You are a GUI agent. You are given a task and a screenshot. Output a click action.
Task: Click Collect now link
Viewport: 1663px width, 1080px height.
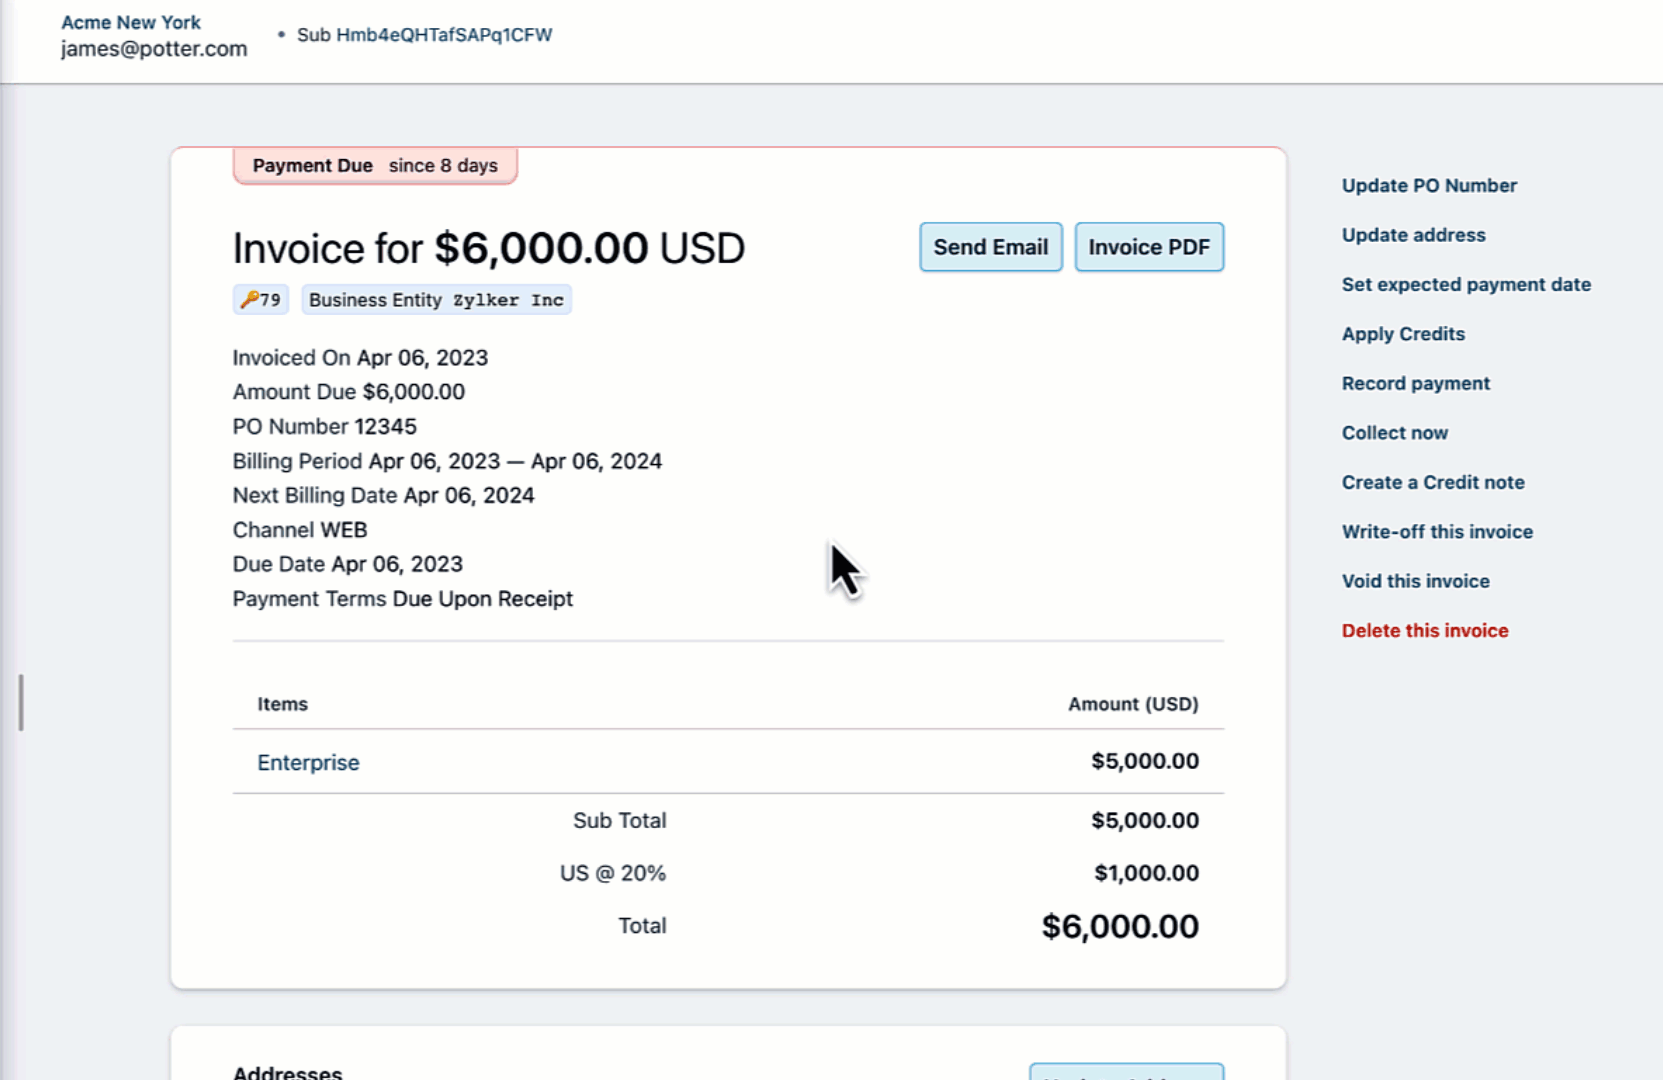coord(1394,433)
